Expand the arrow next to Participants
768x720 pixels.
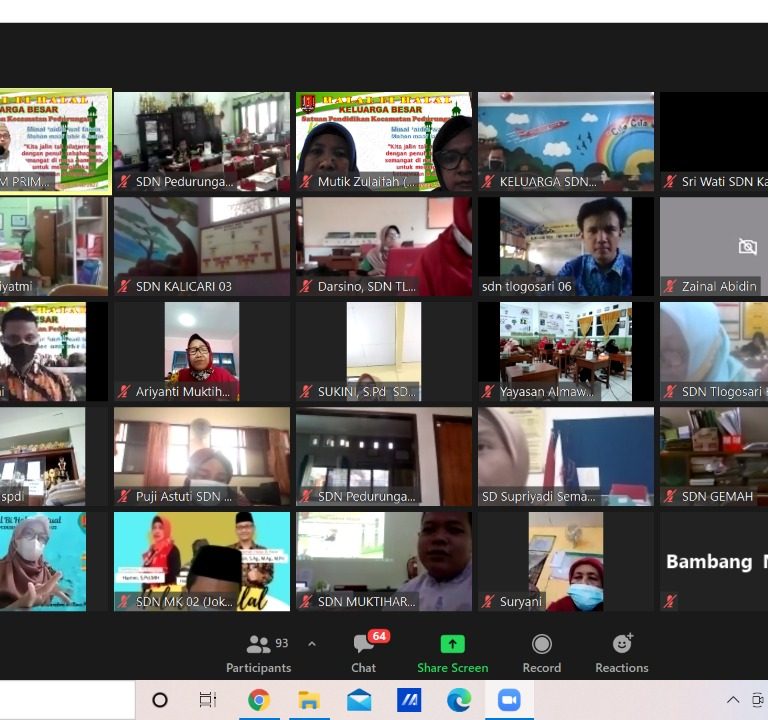(x=312, y=644)
